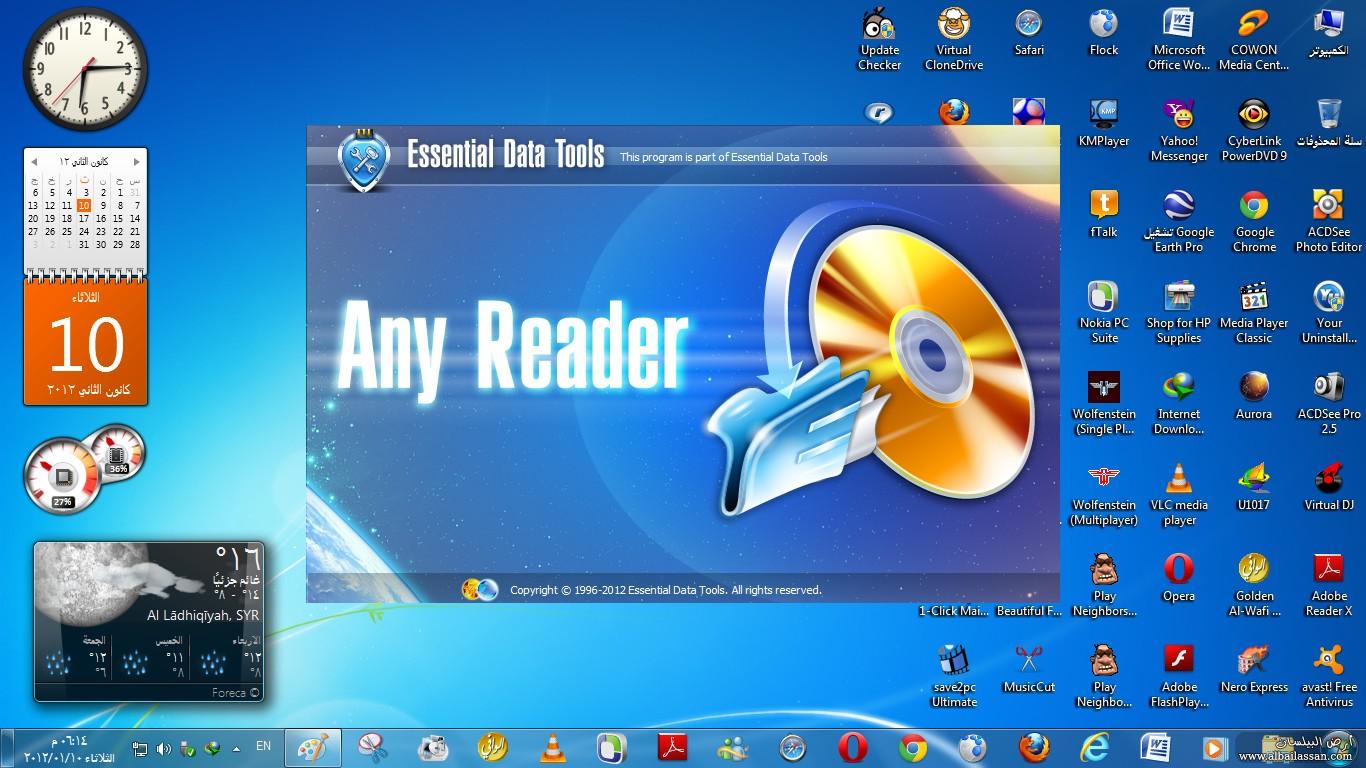The image size is (1366, 768).
Task: Click the volume speaker tray icon
Action: pyautogui.click(x=164, y=748)
